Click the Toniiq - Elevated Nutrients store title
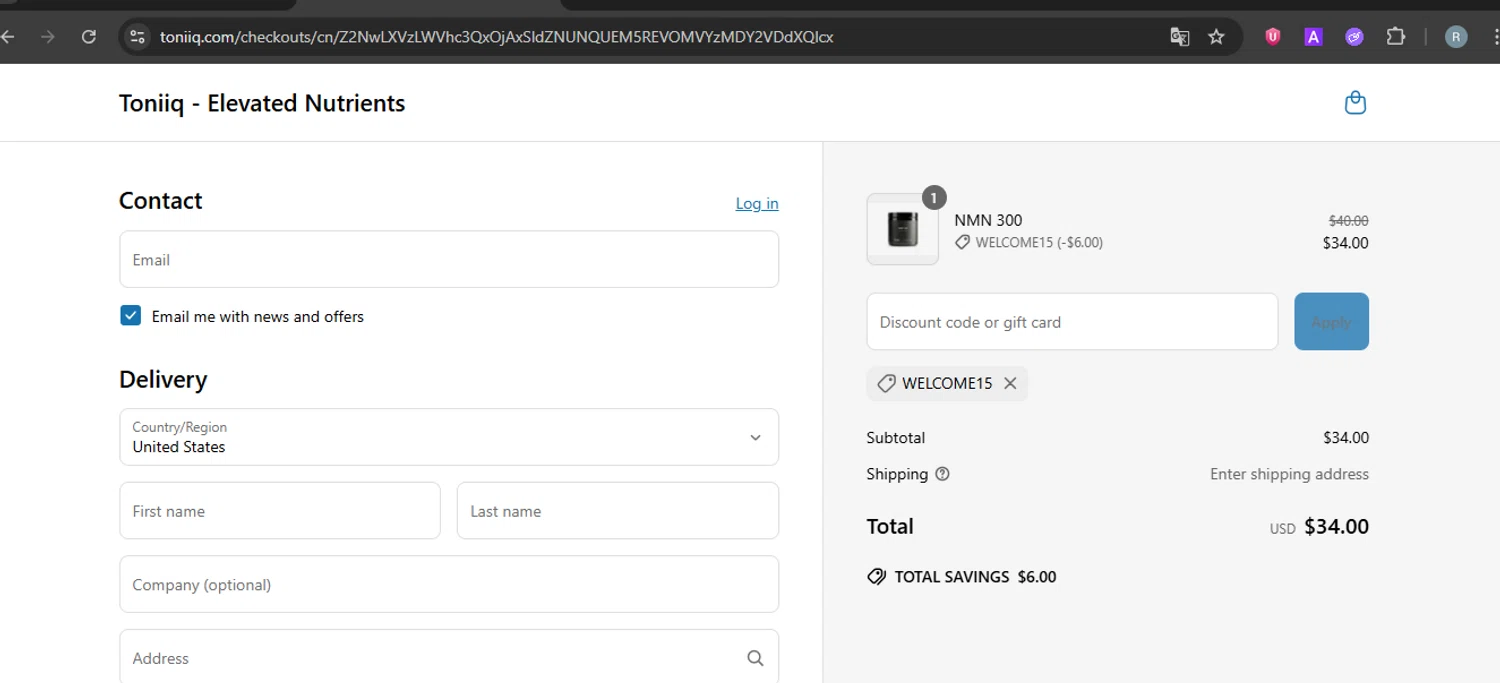Screen dimensions: 1500x683 pos(262,103)
